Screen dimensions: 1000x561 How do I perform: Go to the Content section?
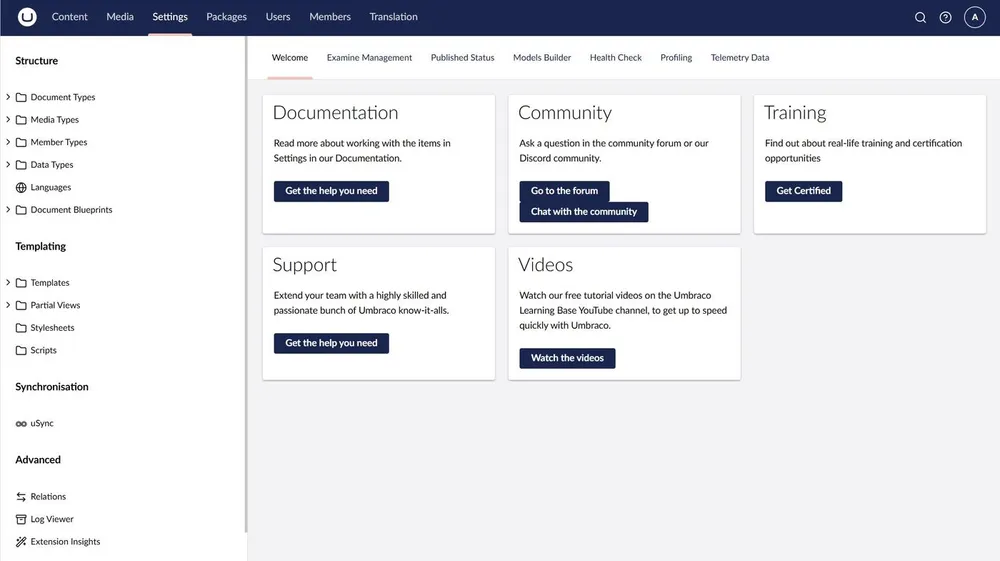tap(70, 17)
